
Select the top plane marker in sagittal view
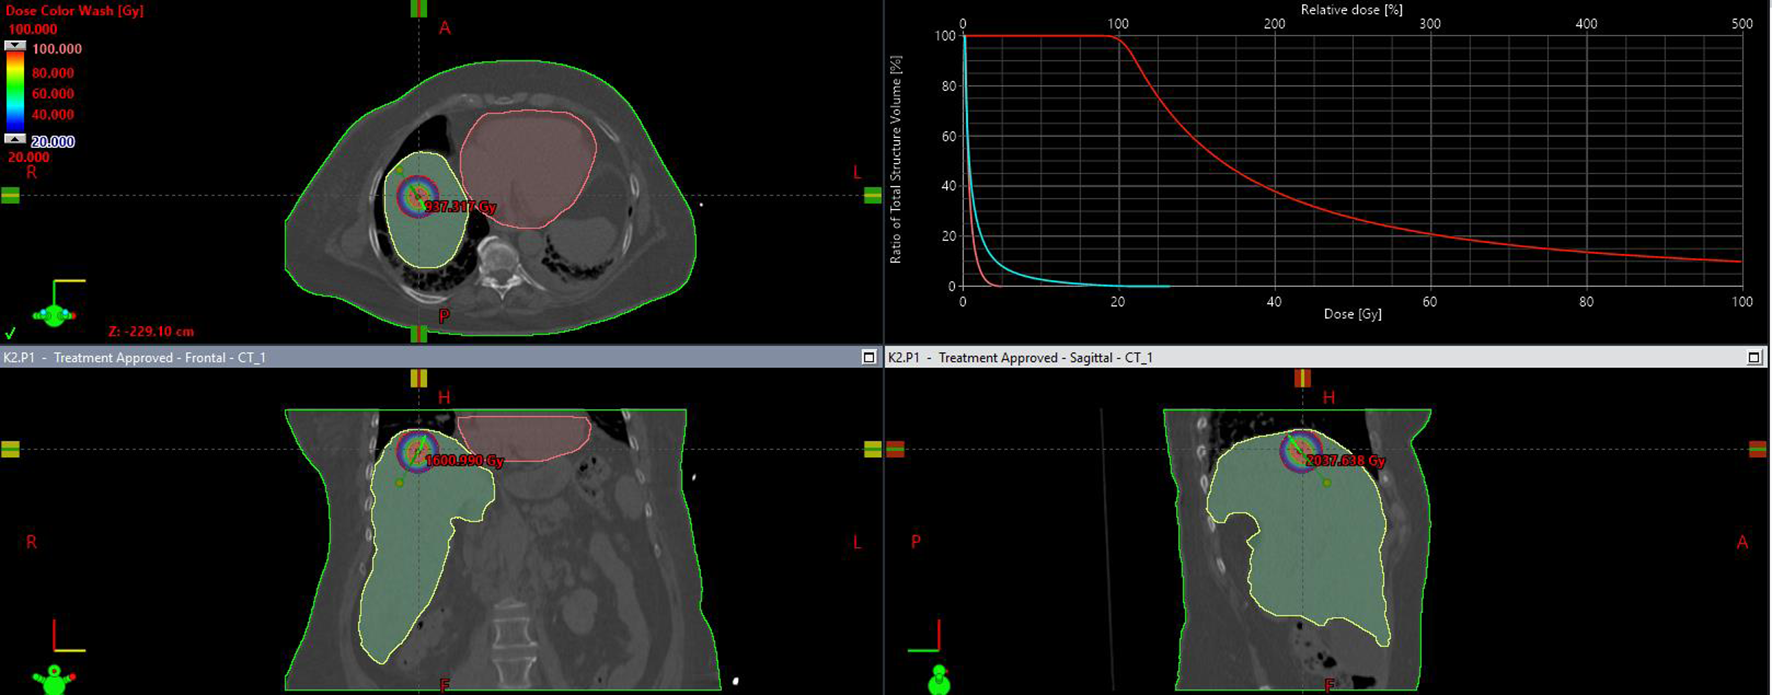1302,378
